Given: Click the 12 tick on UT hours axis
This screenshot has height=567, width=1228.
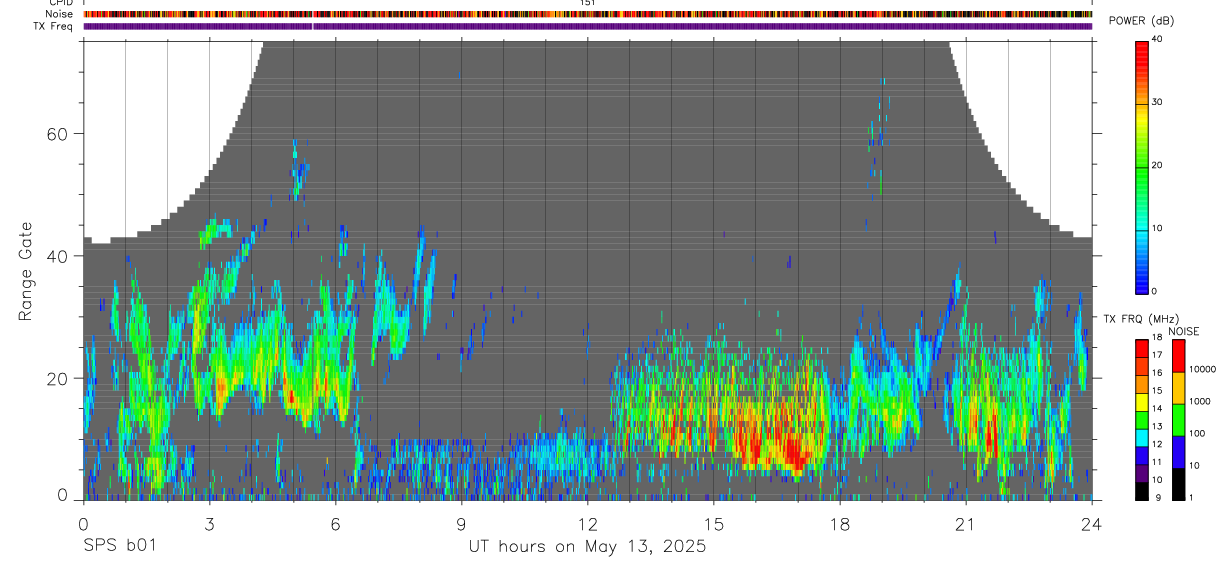Looking at the screenshot, I should tap(587, 524).
